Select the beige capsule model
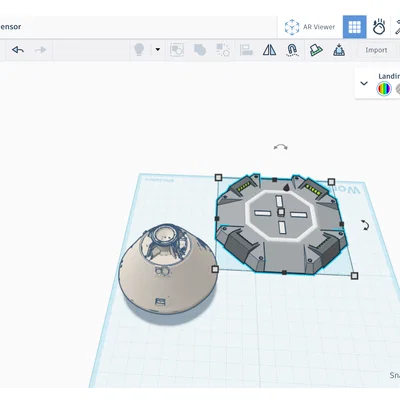Screen dimensions: 400x400 click(x=168, y=270)
